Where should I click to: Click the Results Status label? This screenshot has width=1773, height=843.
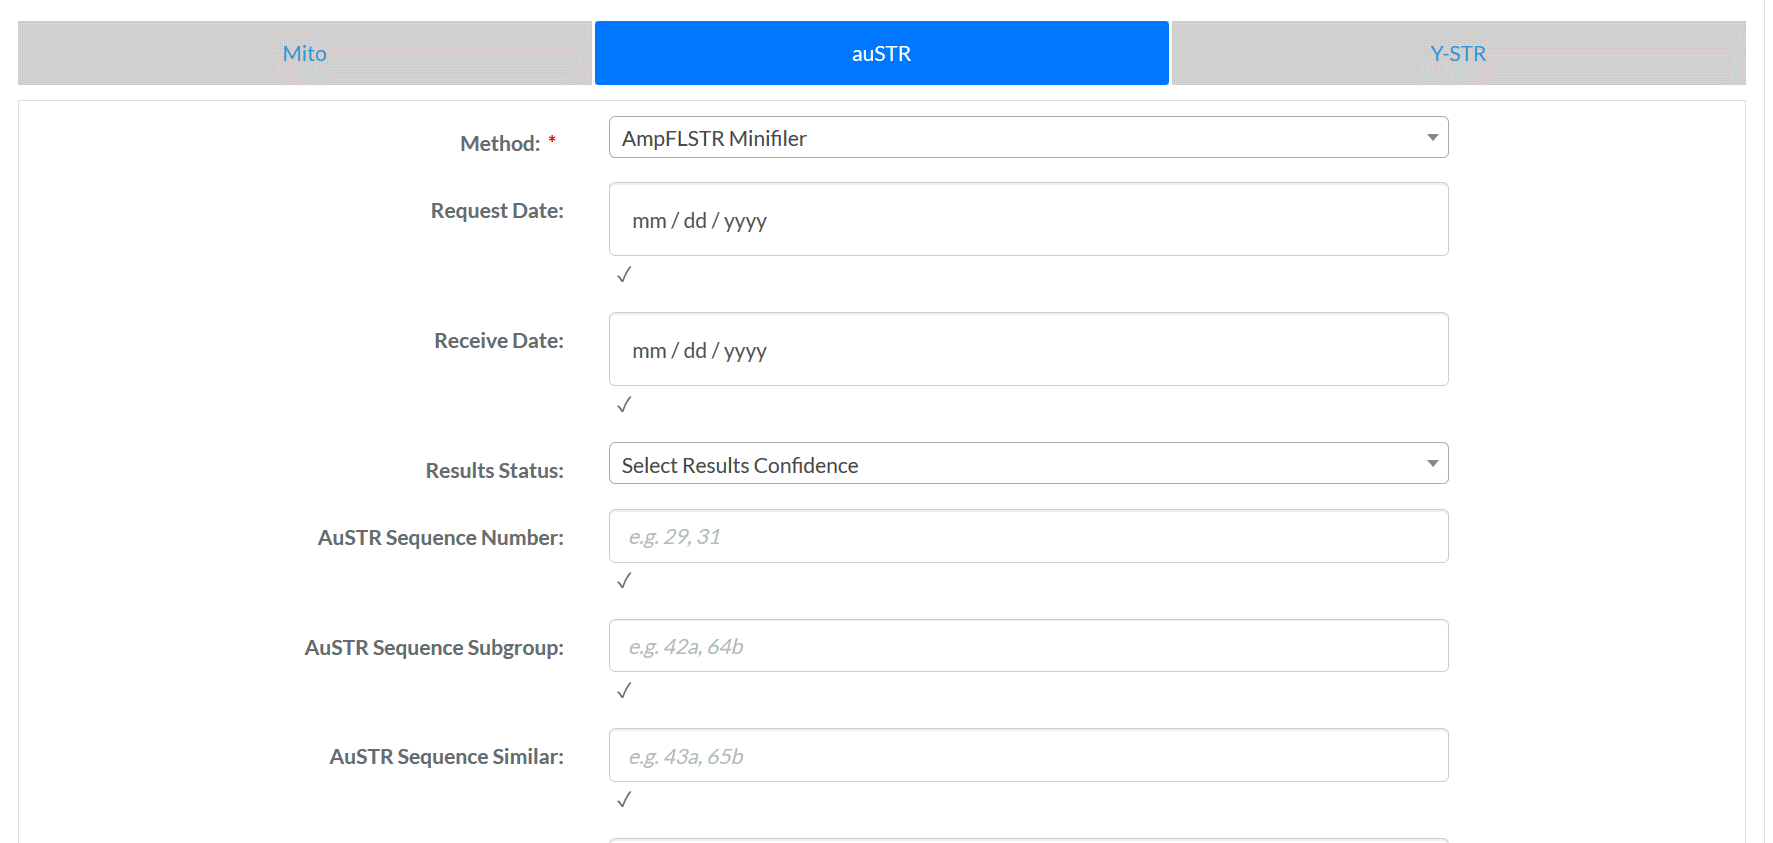pyautogui.click(x=494, y=470)
